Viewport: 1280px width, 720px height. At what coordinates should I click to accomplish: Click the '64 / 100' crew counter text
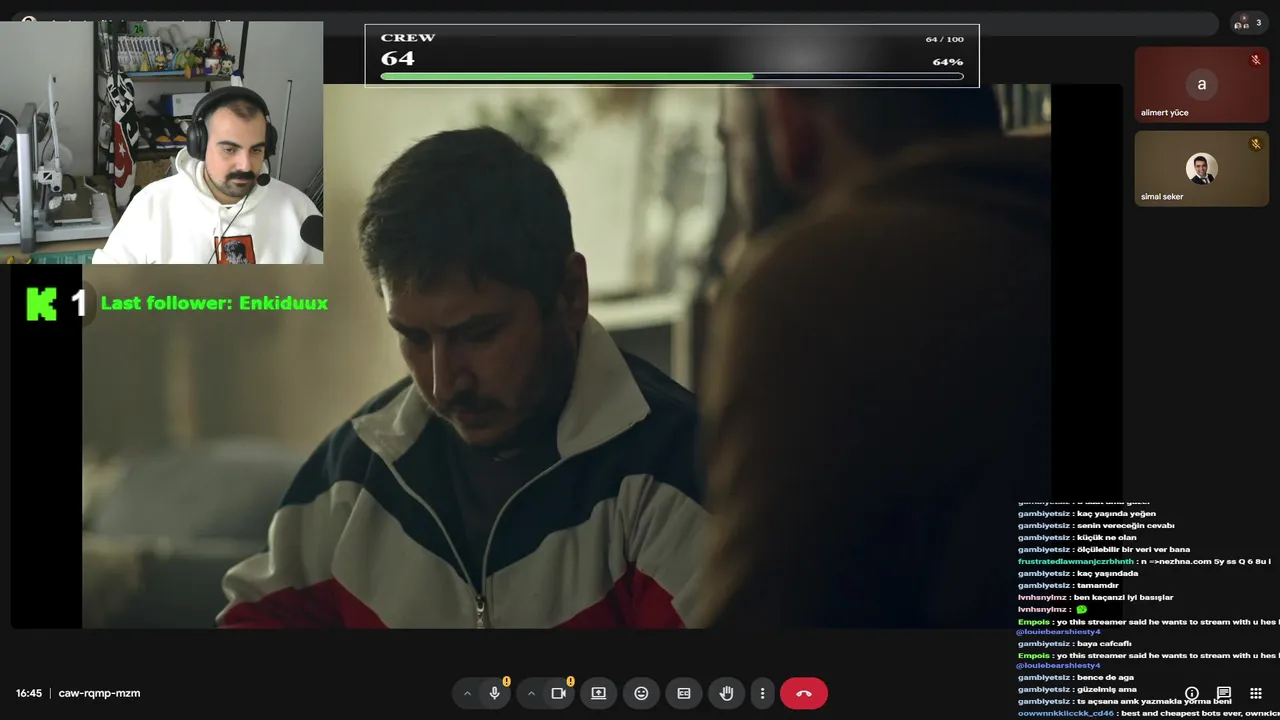[944, 39]
